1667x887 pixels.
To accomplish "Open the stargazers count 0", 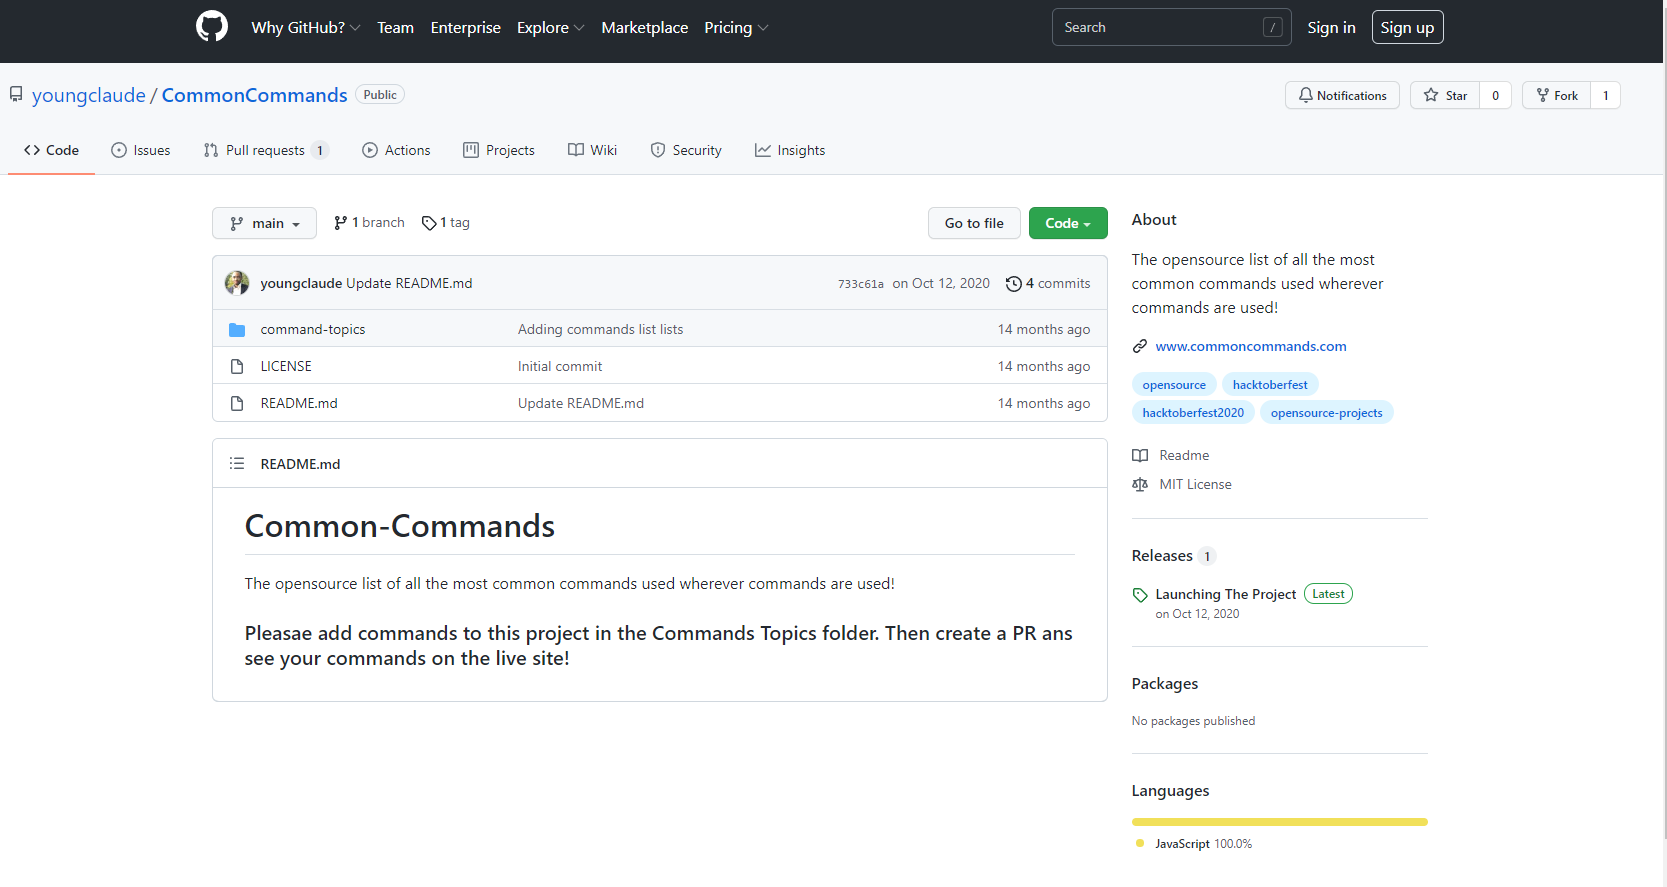I will pyautogui.click(x=1495, y=95).
